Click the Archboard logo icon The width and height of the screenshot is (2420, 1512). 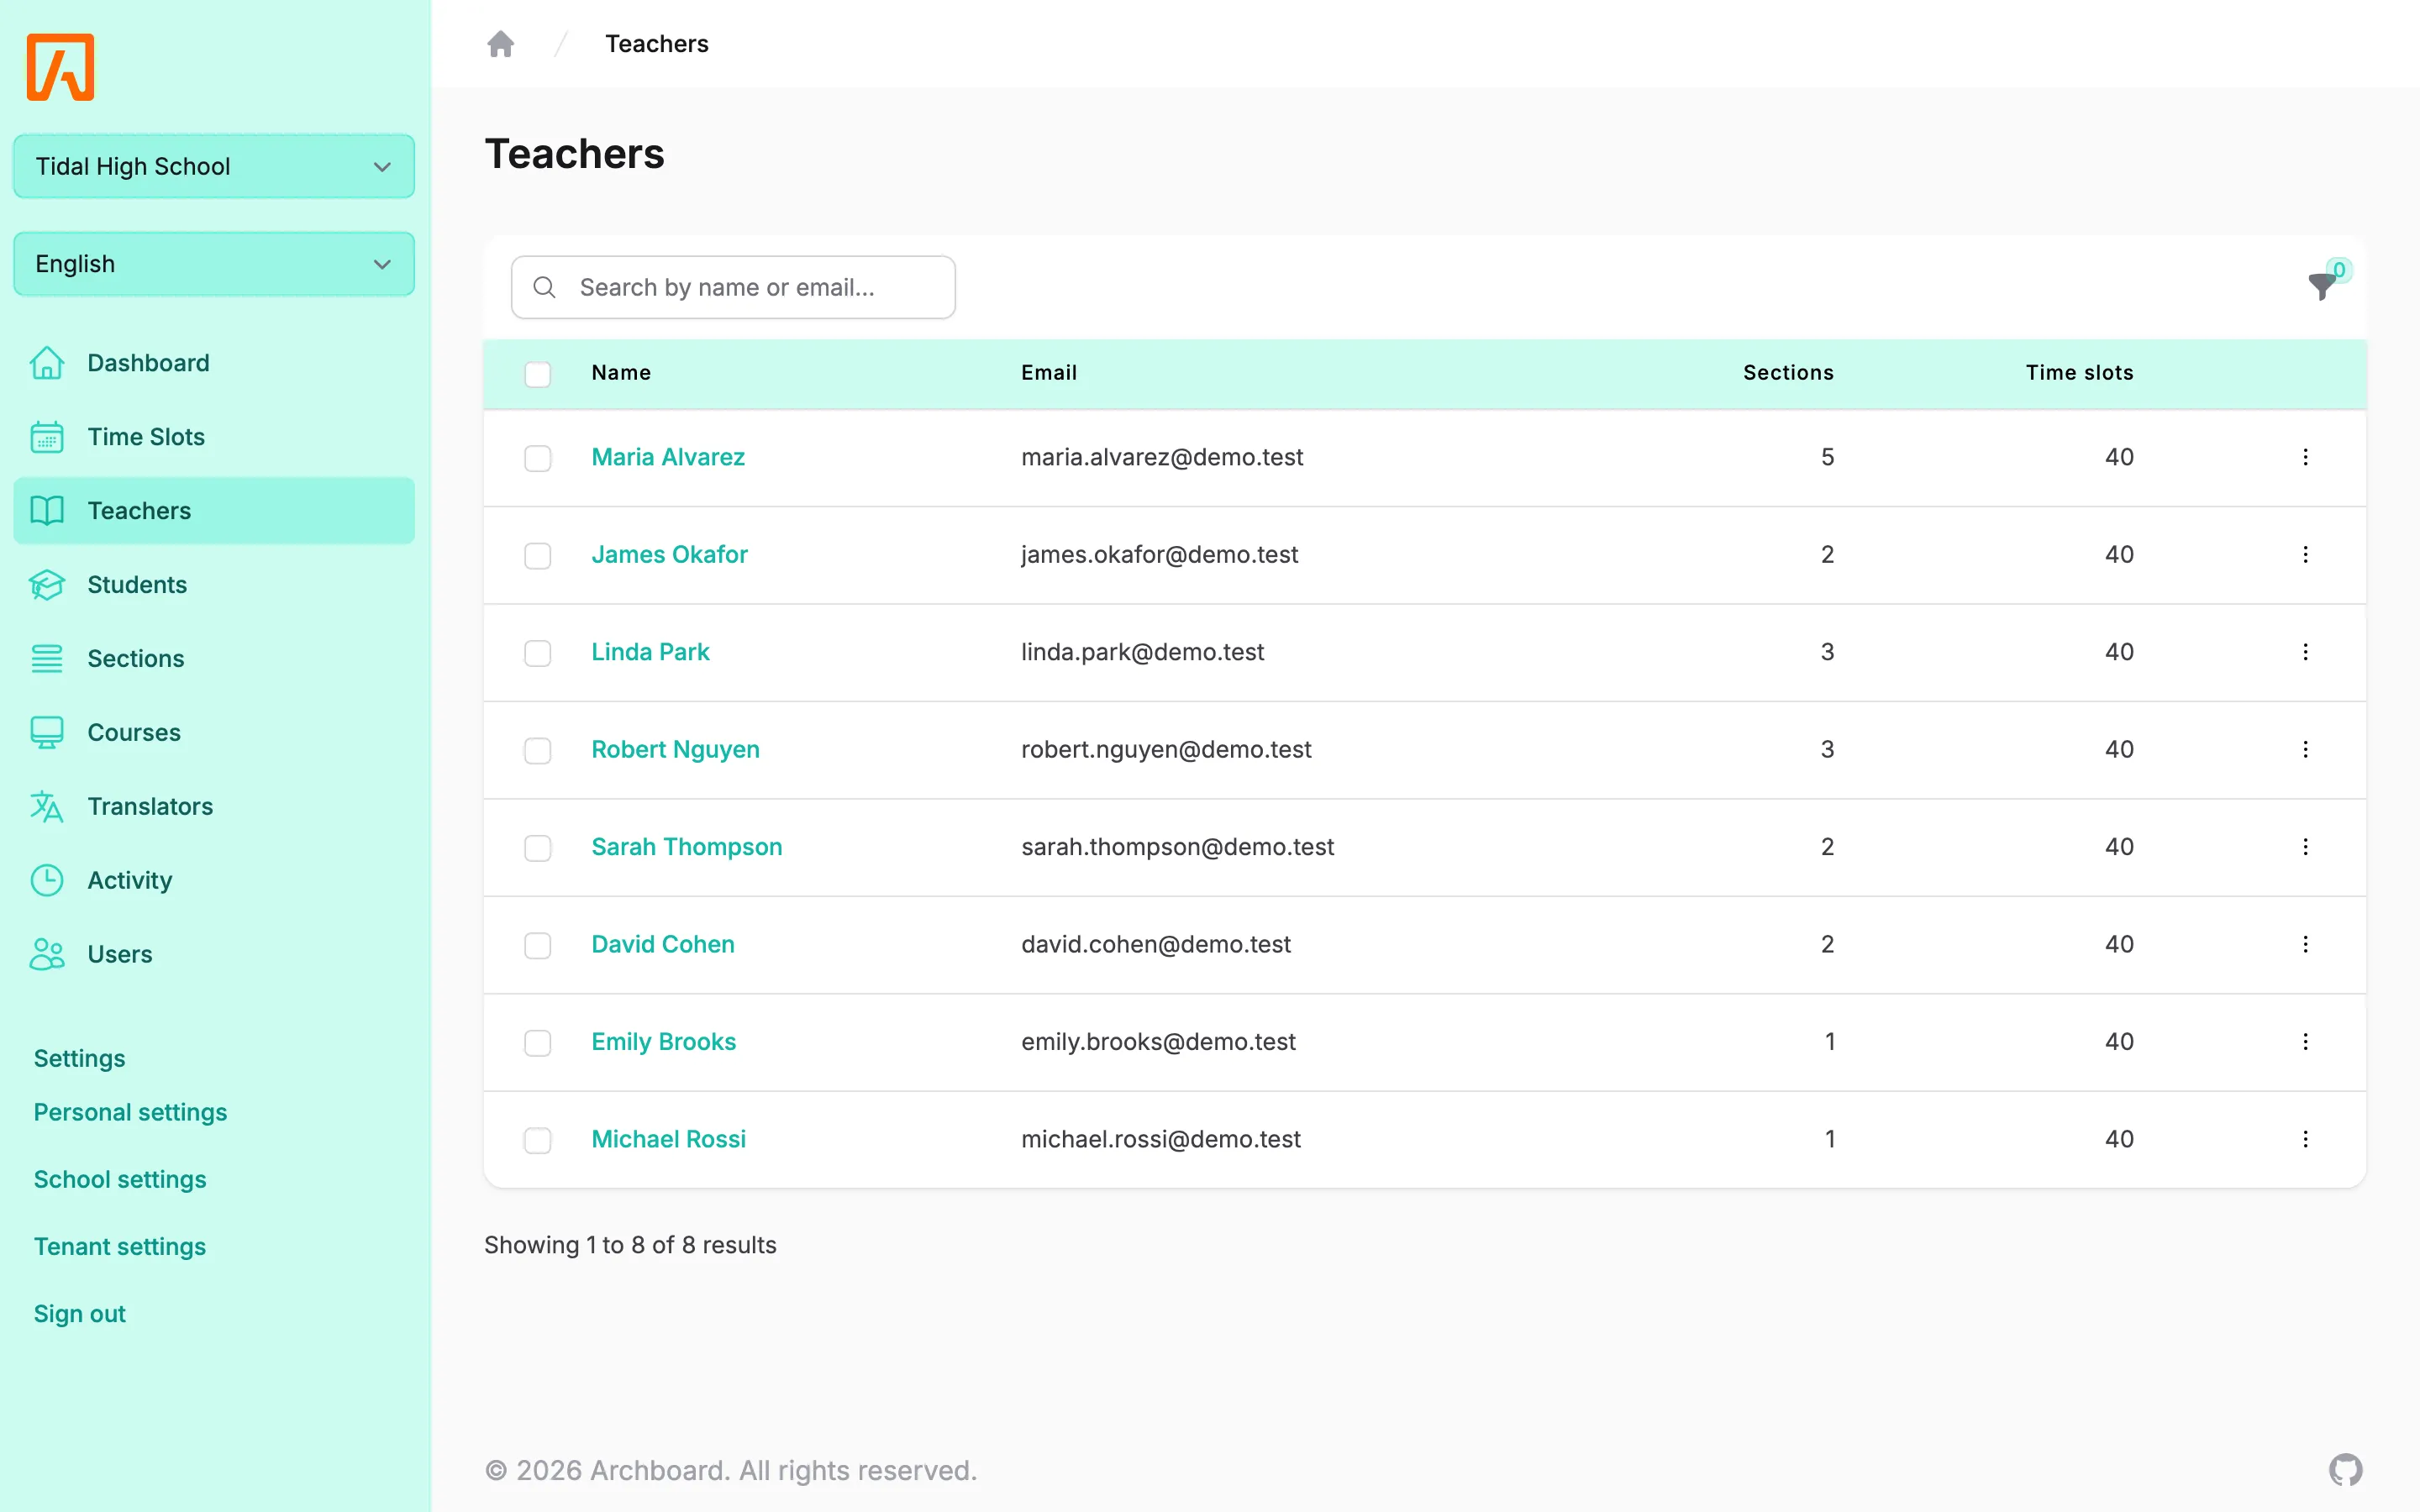click(60, 67)
